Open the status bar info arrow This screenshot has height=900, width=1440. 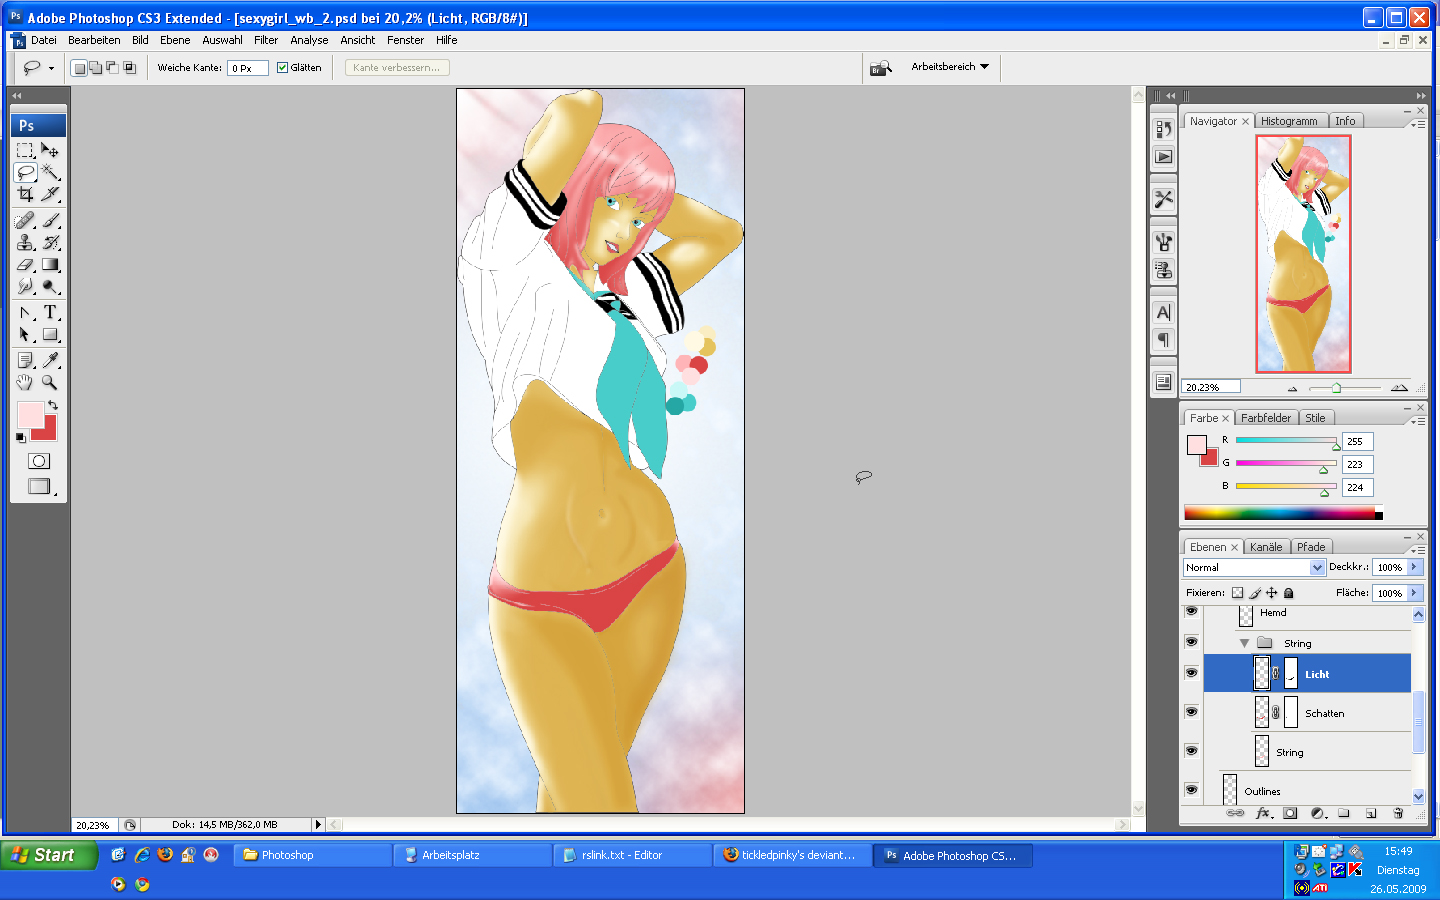coord(319,825)
